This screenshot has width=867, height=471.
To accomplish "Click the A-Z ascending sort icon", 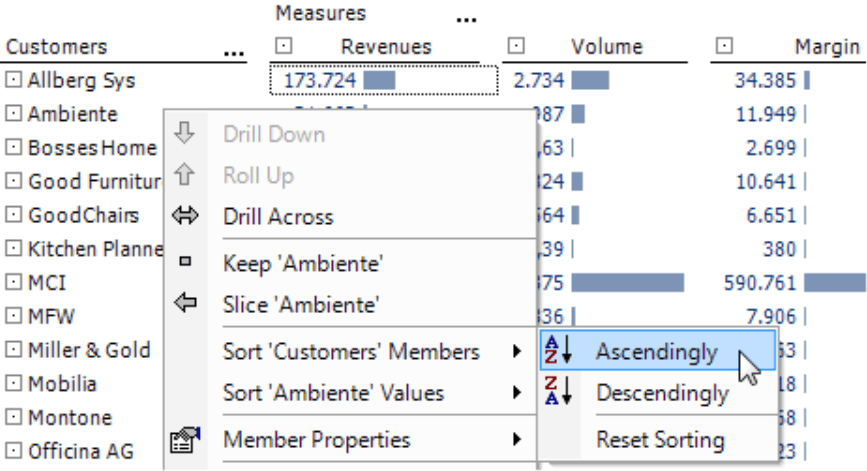I will pyautogui.click(x=558, y=350).
